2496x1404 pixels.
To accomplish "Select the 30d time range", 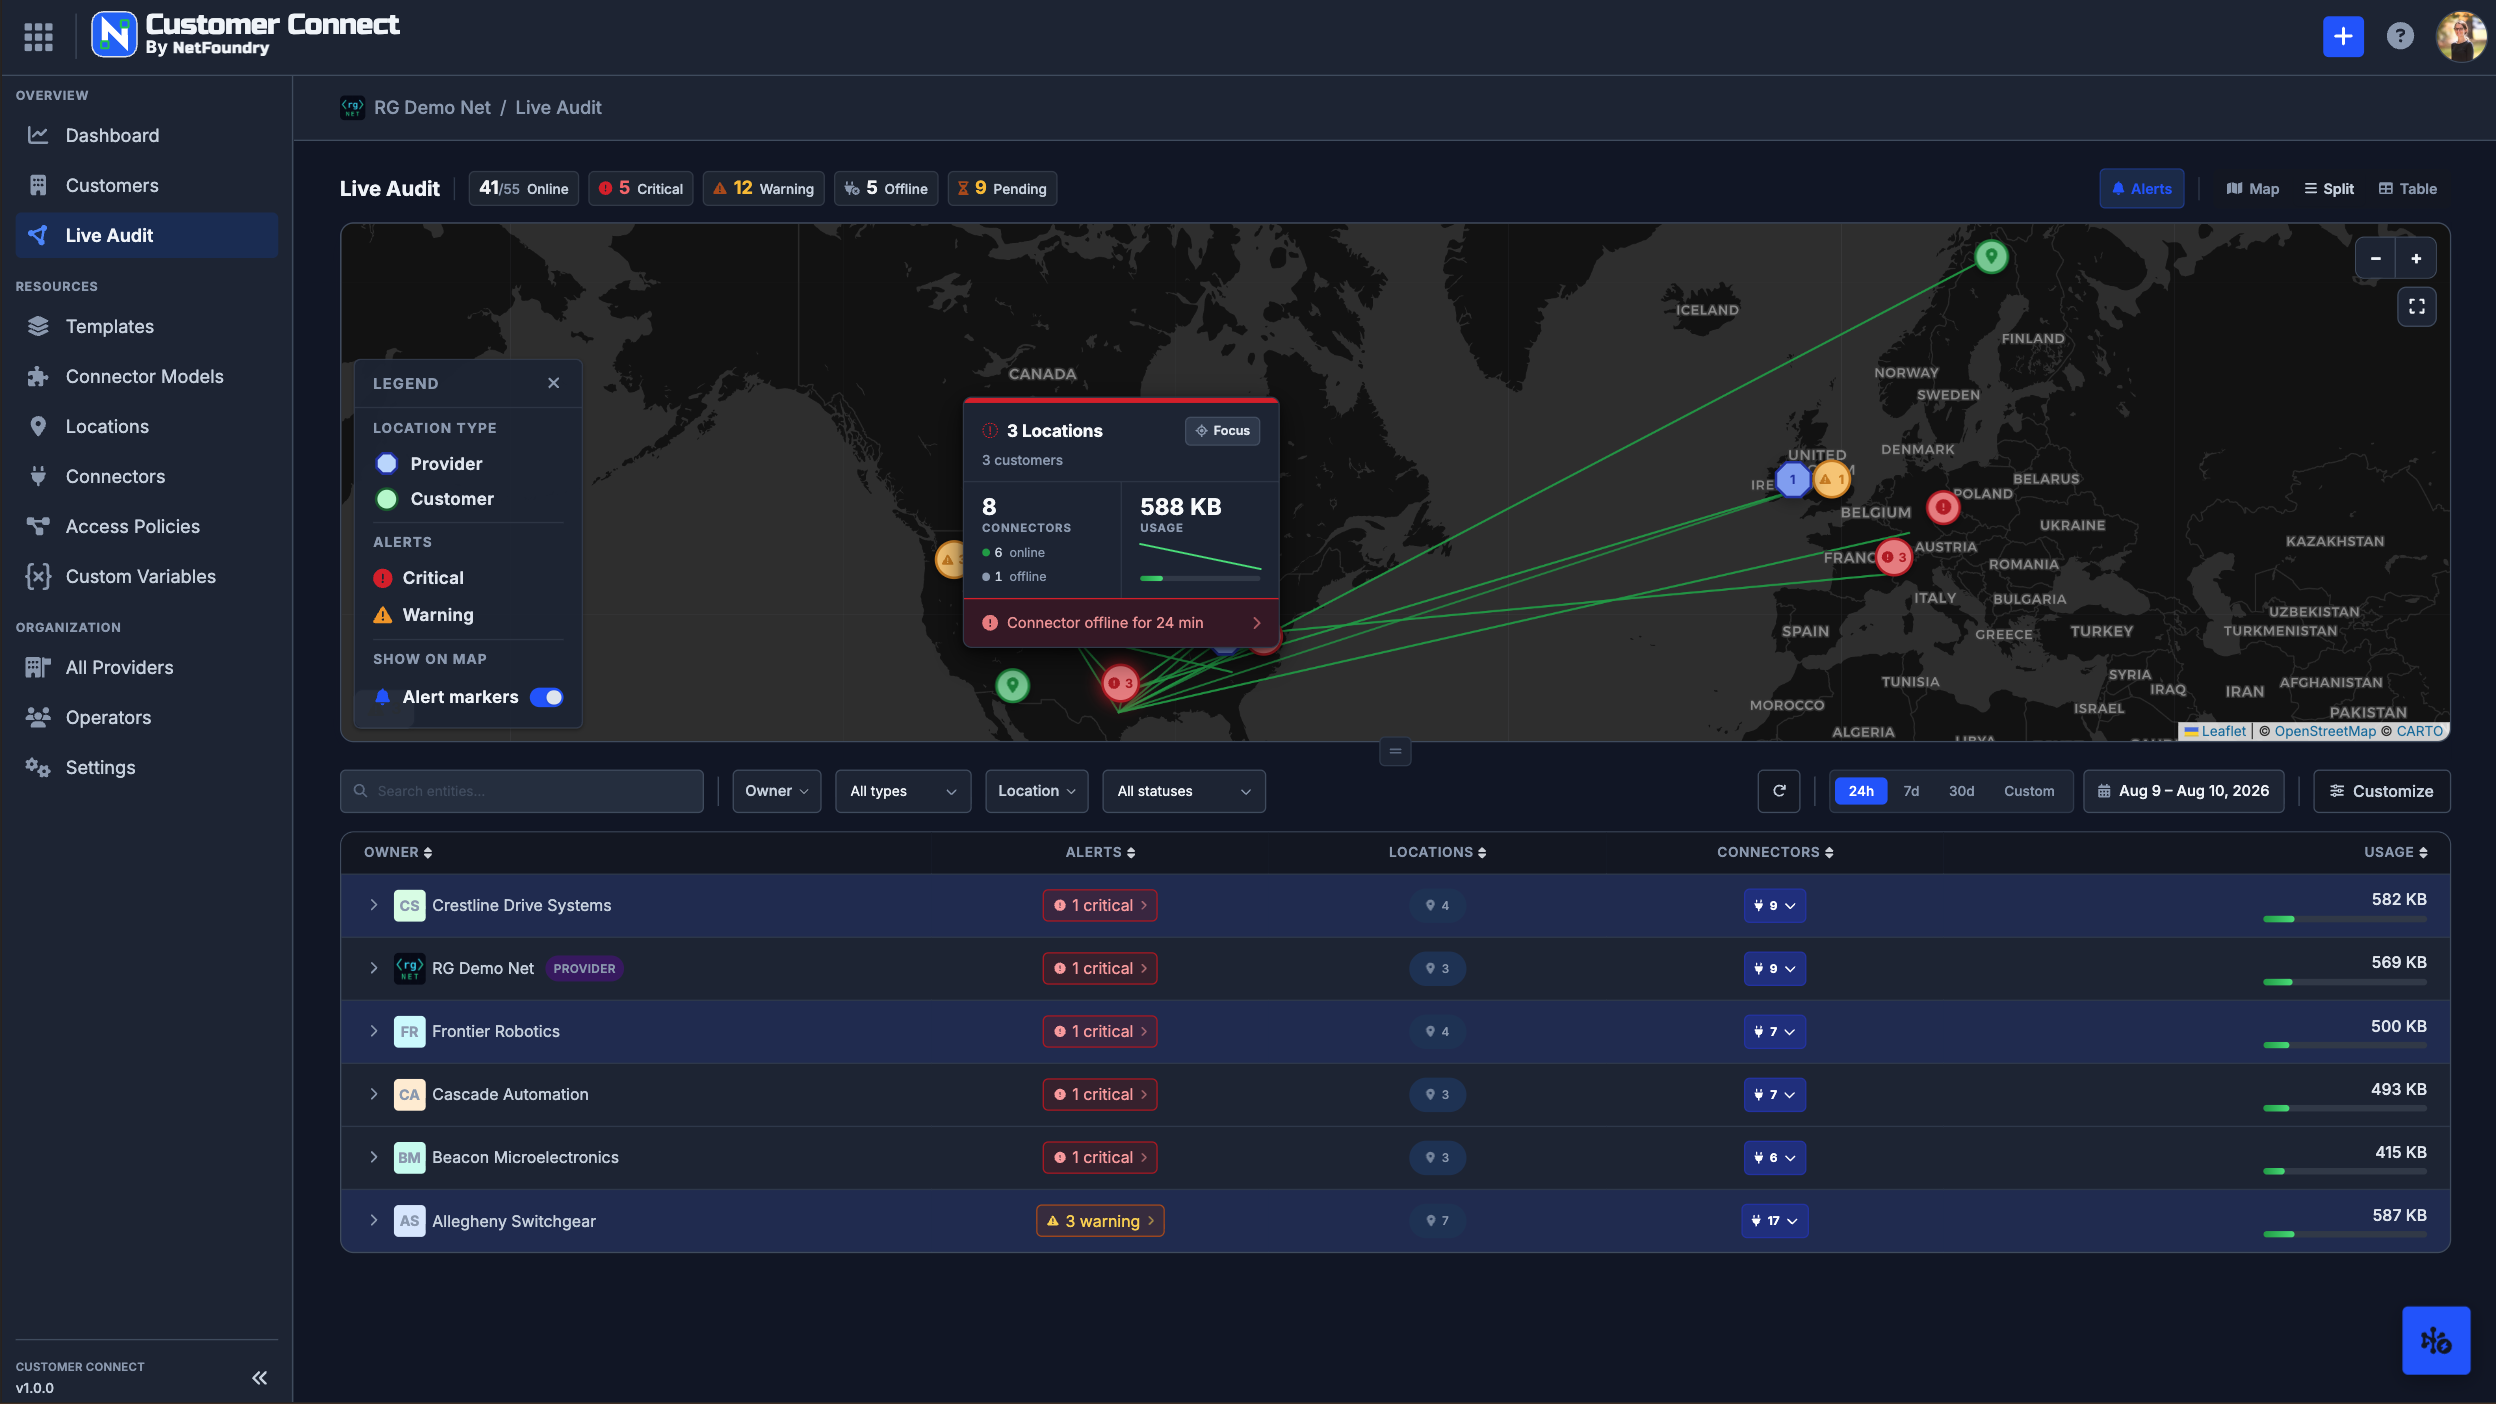I will coord(1961,791).
